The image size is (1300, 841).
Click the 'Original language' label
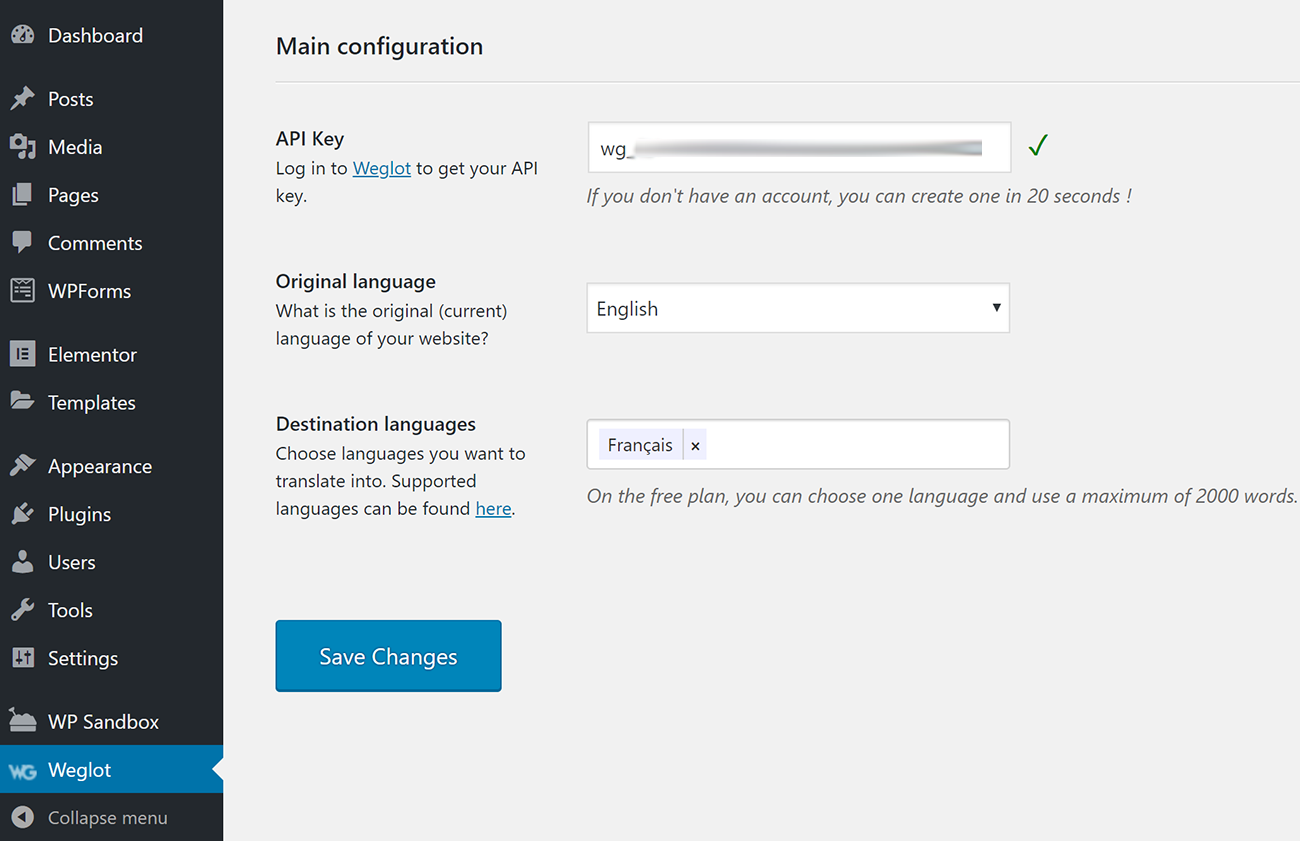click(x=356, y=281)
